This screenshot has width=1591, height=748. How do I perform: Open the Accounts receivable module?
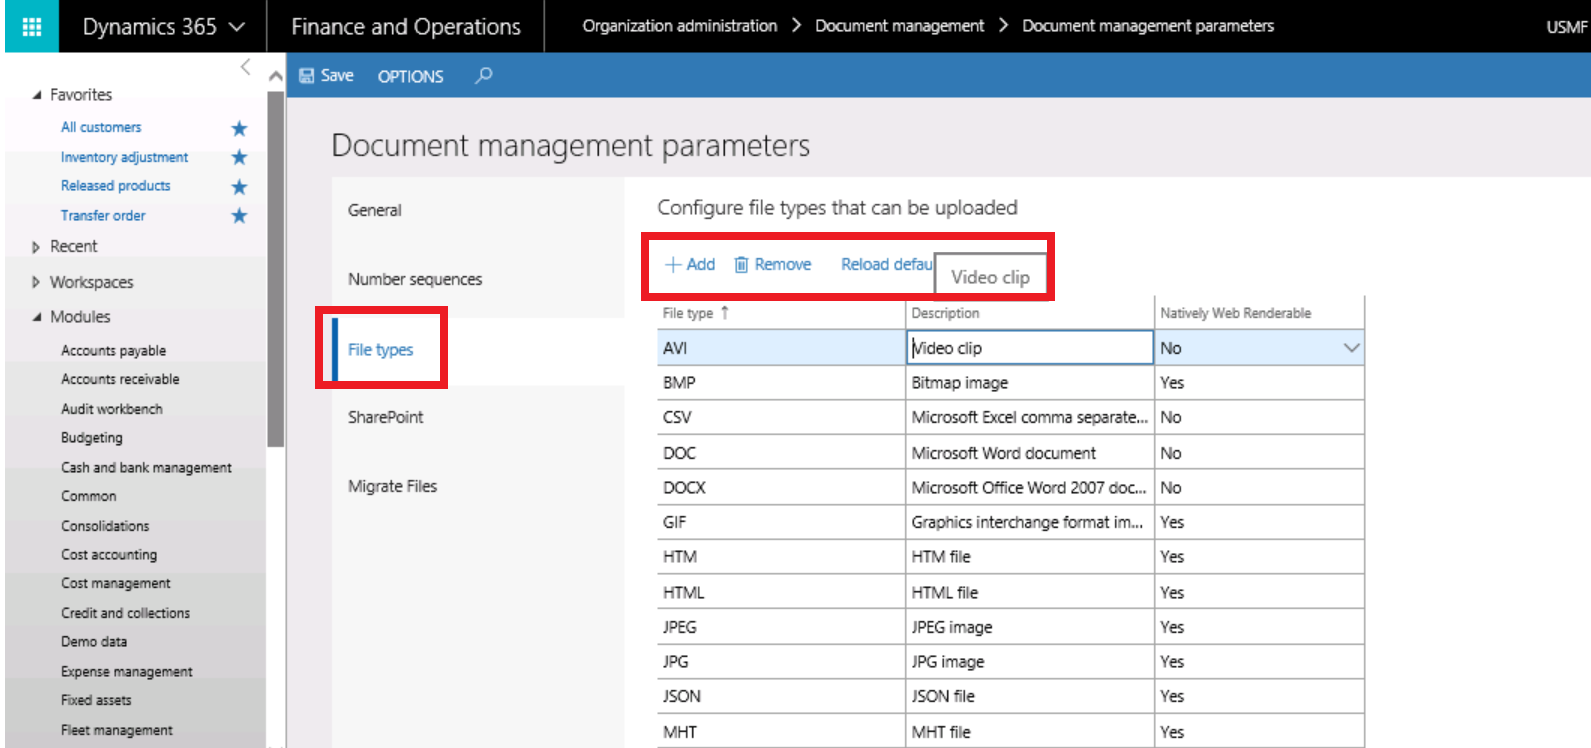(x=120, y=379)
